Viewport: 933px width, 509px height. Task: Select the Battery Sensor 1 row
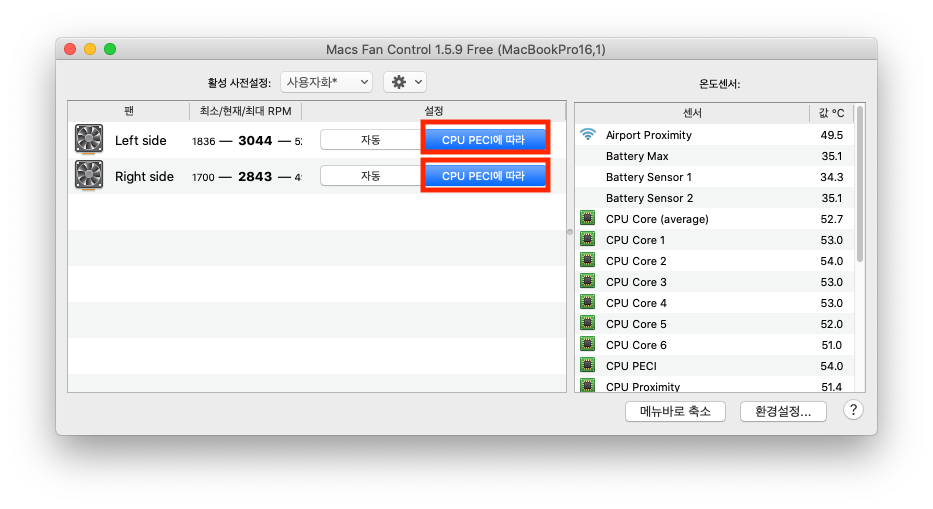point(715,177)
